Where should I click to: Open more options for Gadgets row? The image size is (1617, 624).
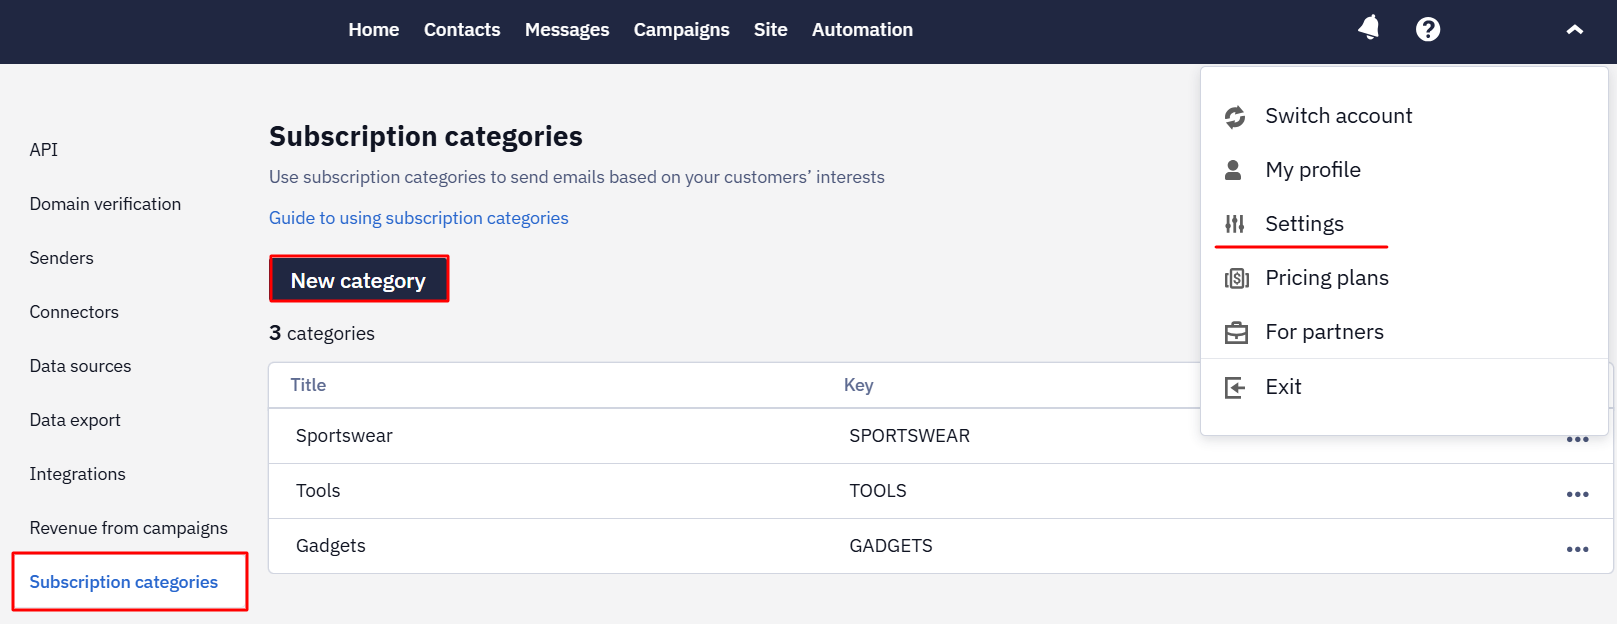(1578, 549)
